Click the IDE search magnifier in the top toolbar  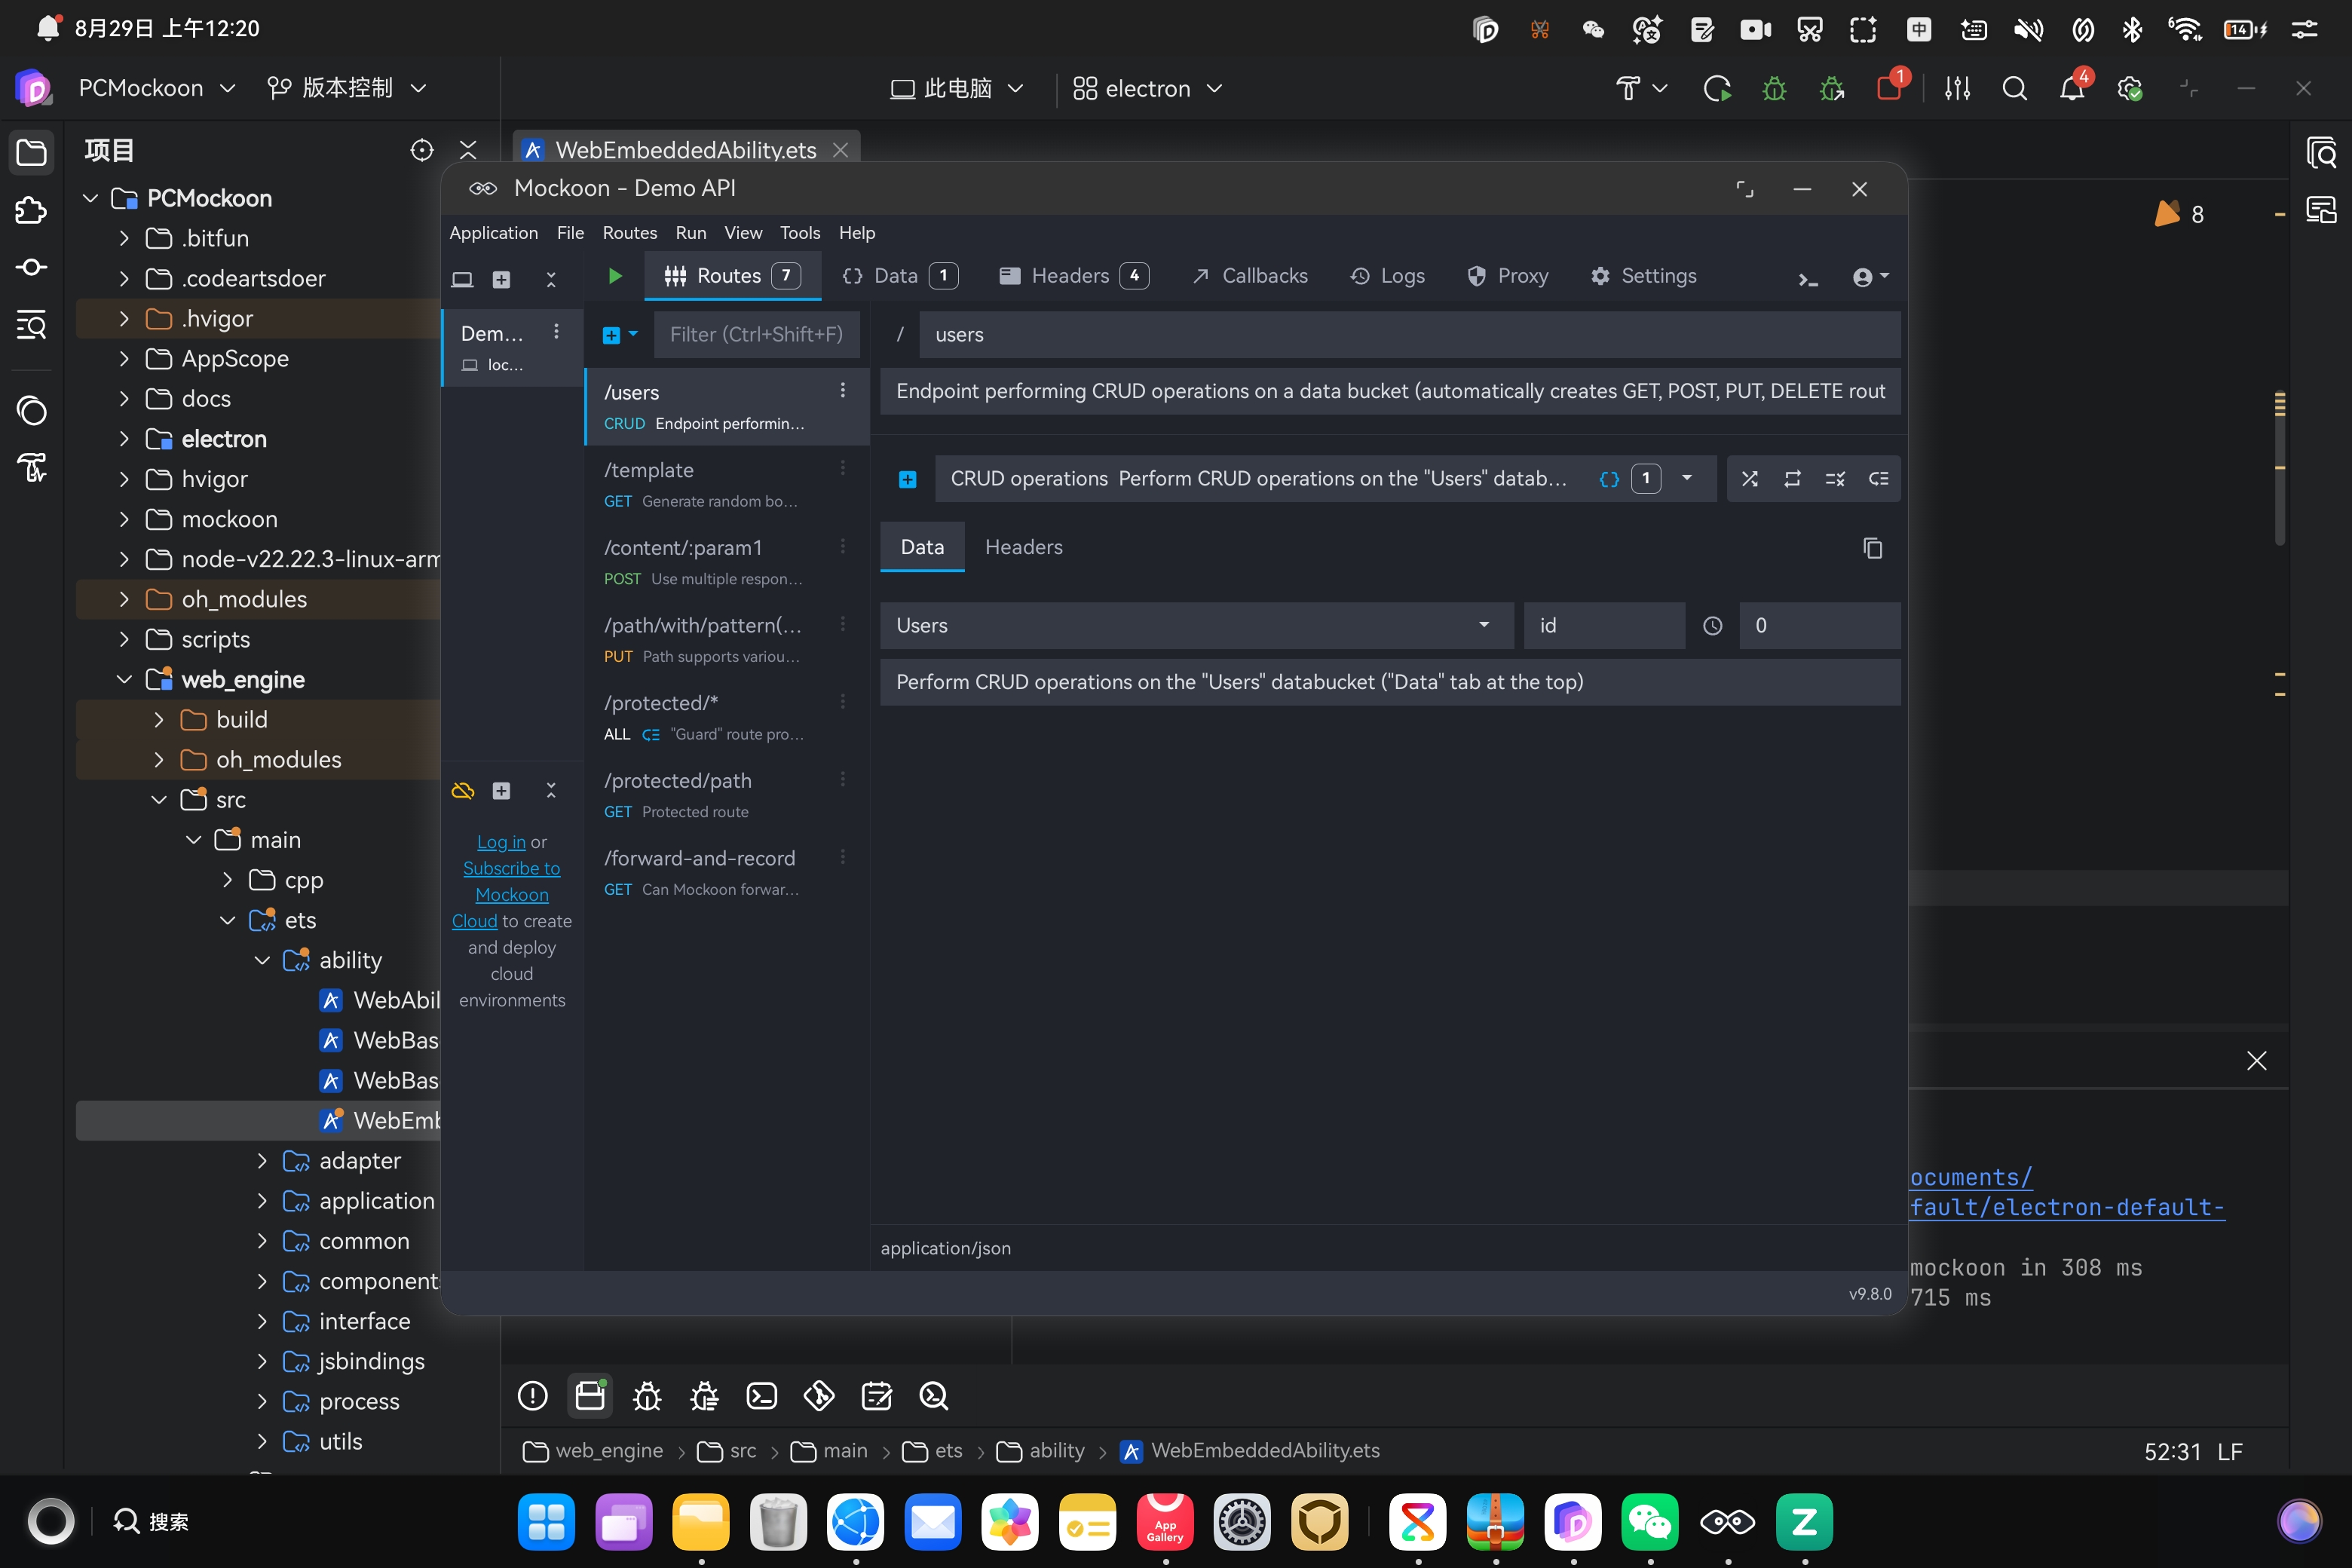(2015, 89)
